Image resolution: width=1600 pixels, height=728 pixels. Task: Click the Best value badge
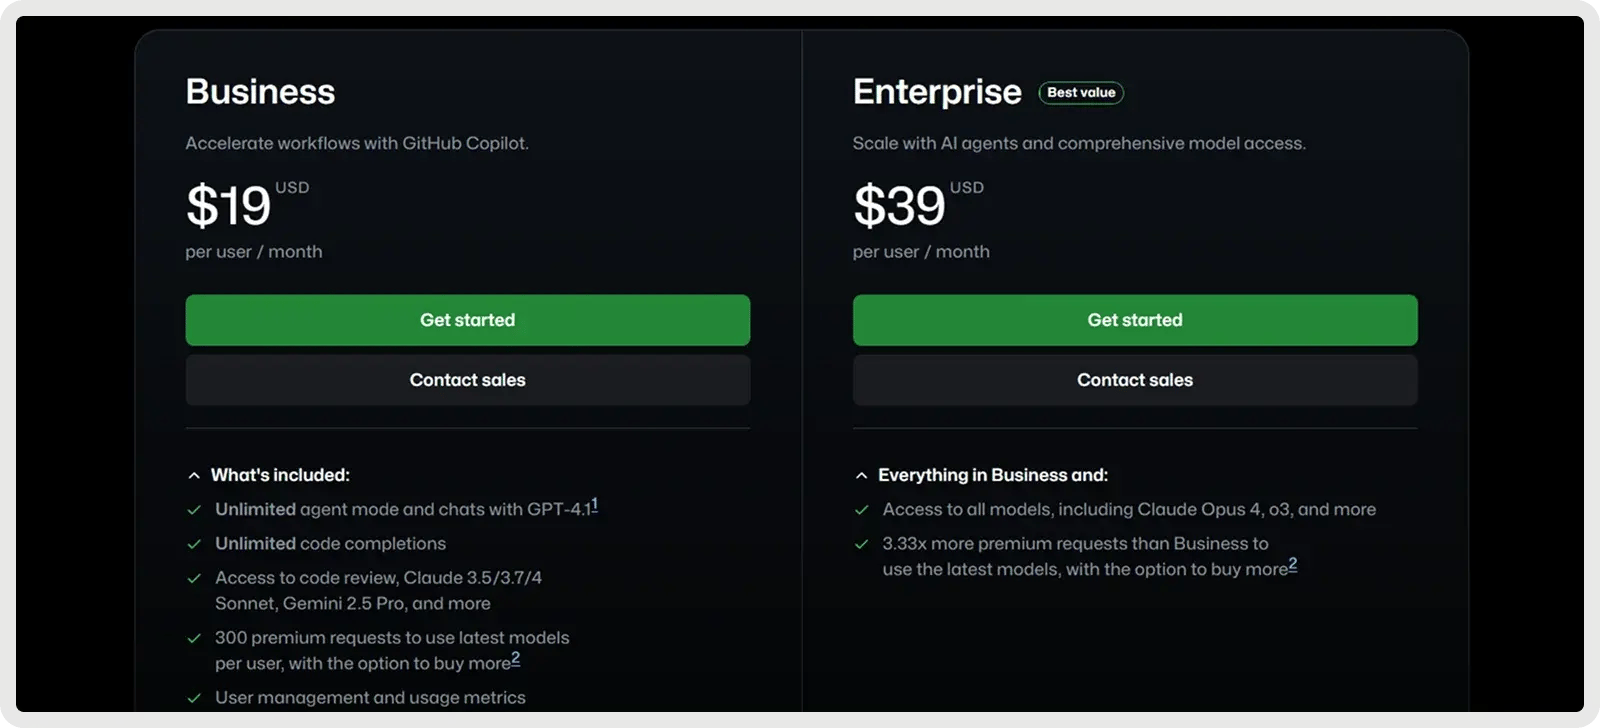(1081, 93)
